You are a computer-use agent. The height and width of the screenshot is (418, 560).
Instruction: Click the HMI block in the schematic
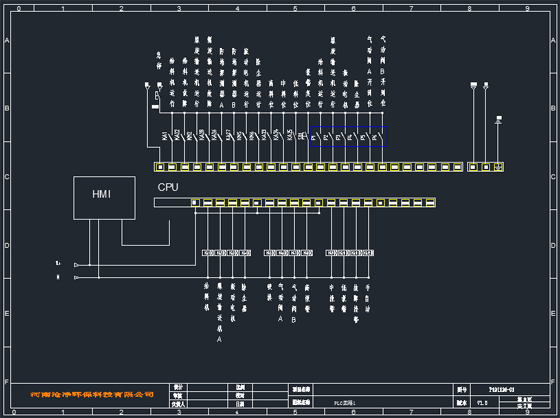(x=104, y=198)
